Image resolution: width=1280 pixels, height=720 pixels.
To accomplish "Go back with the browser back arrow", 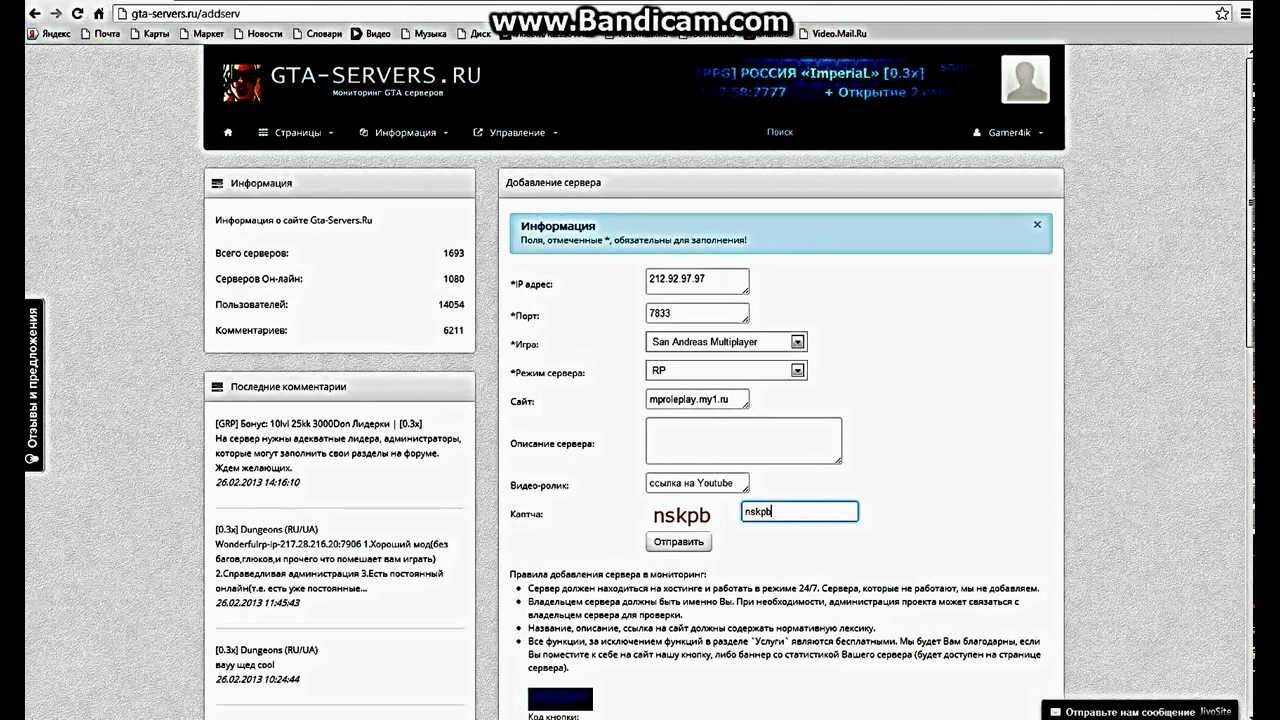I will (x=35, y=14).
